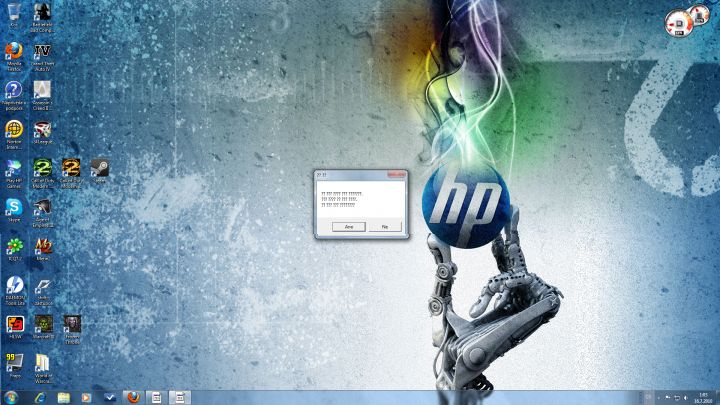Open the Recycle Bin desktop icon
720x405 pixels.
(14, 15)
